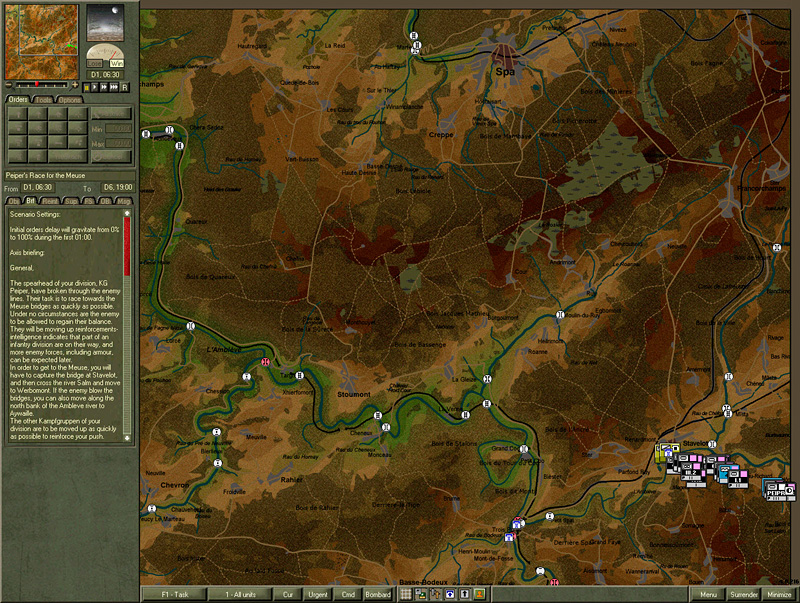Select the yellow unit counter at Stavelot
This screenshot has width=800, height=603.
tap(663, 453)
